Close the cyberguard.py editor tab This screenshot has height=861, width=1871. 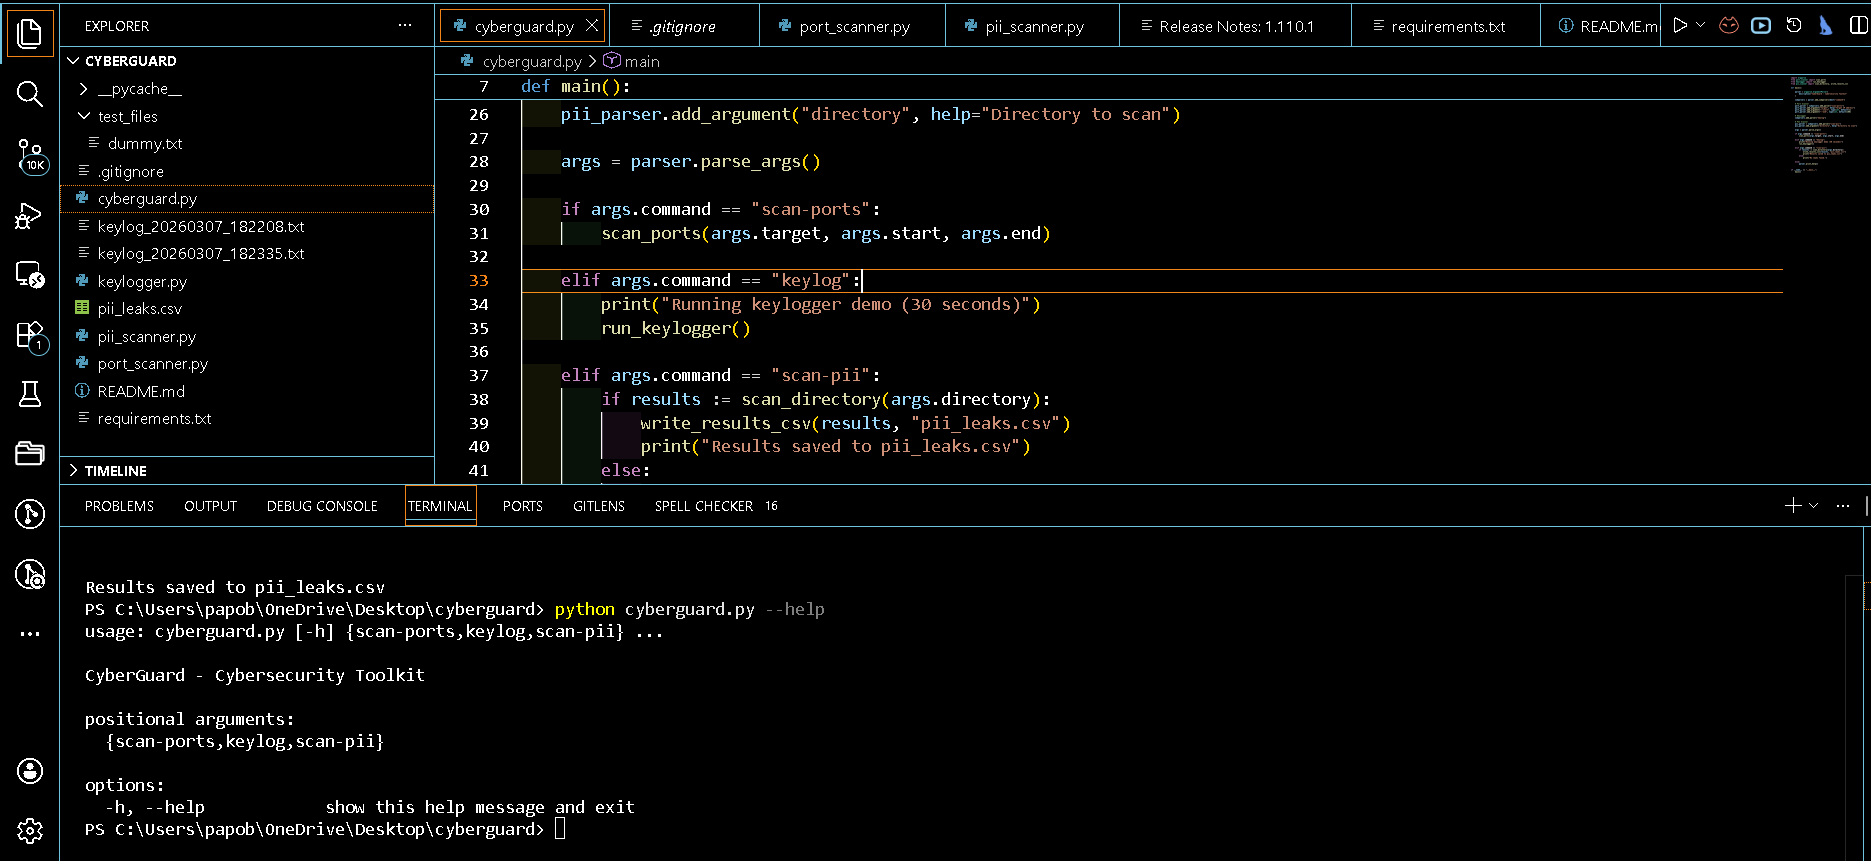[x=592, y=26]
